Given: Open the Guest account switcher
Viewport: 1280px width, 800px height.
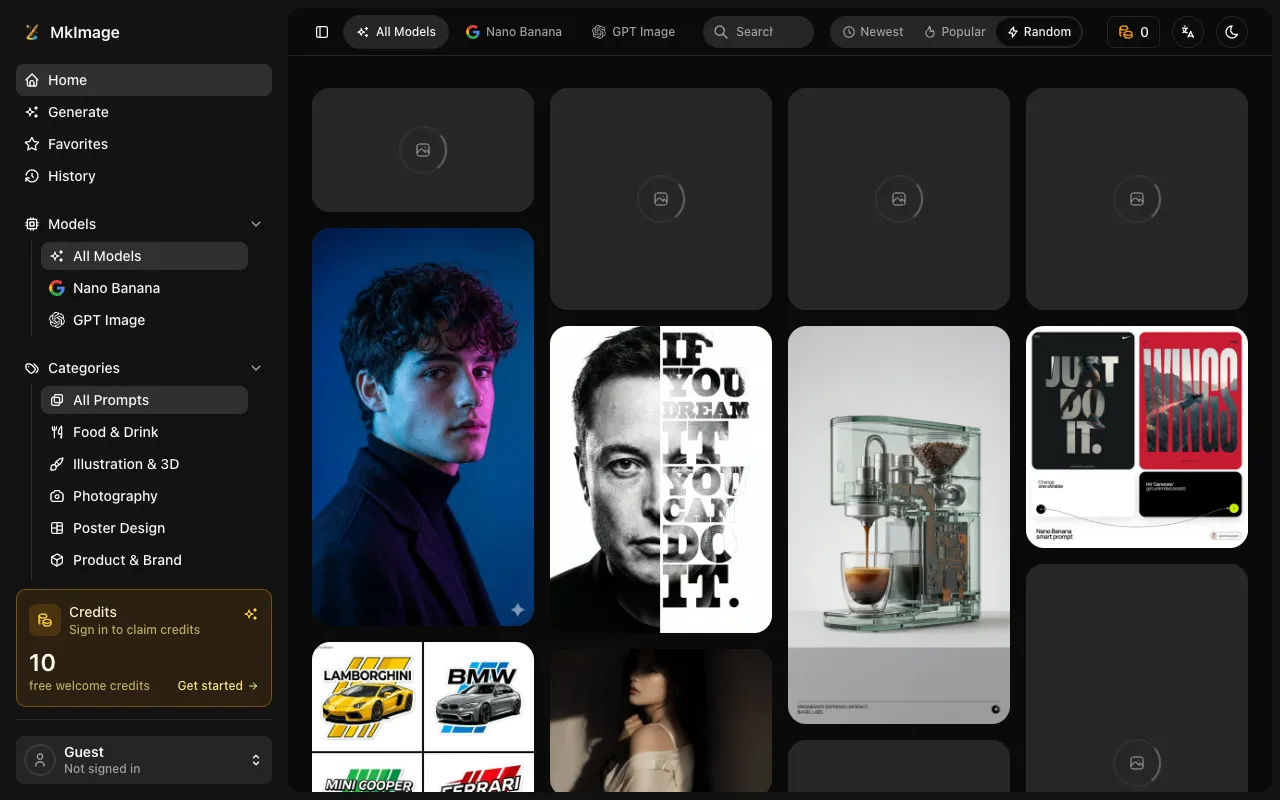Looking at the screenshot, I should click(x=144, y=760).
